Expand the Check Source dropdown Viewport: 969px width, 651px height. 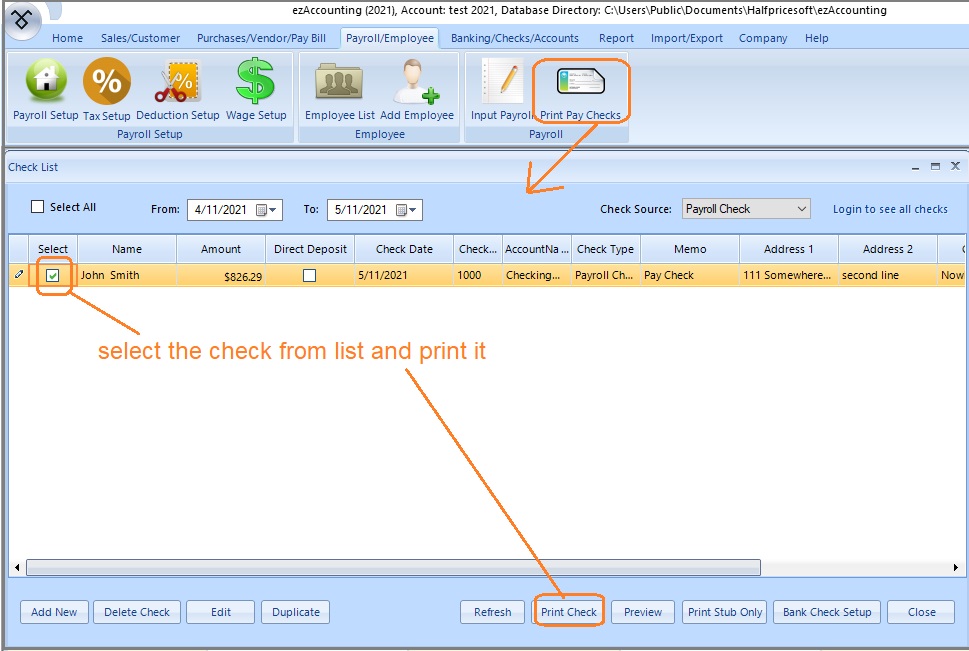pyautogui.click(x=802, y=209)
